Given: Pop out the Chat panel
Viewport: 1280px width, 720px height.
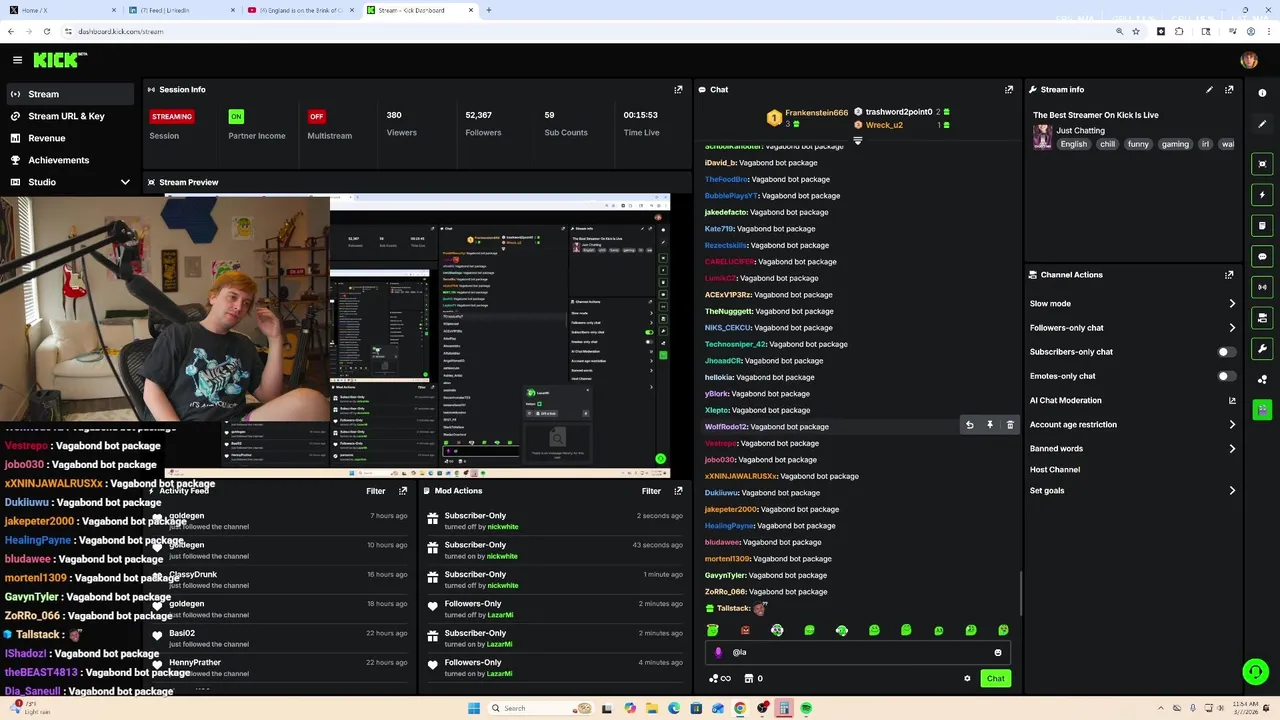Looking at the screenshot, I should coord(1009,89).
